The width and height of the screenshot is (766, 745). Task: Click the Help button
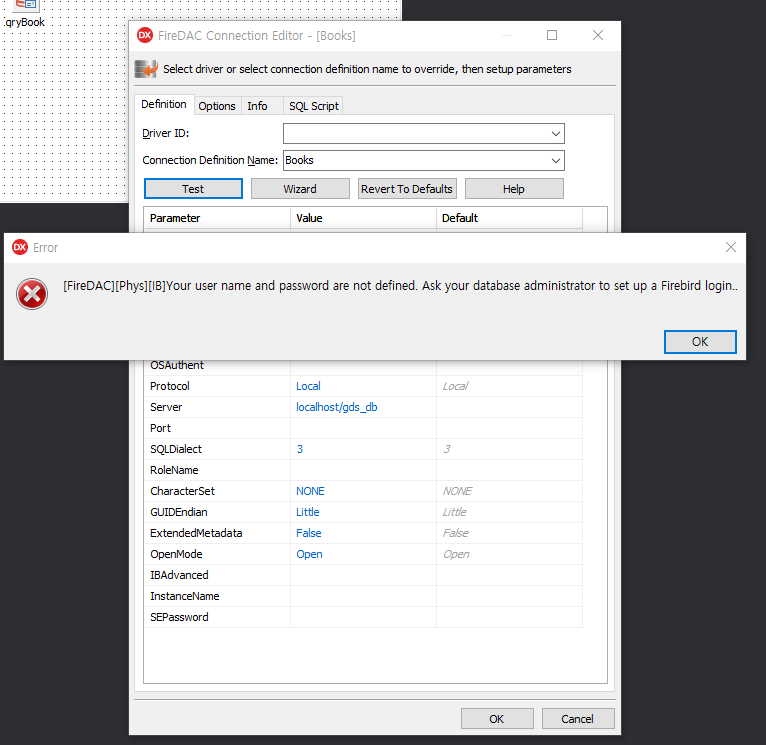[x=514, y=189]
